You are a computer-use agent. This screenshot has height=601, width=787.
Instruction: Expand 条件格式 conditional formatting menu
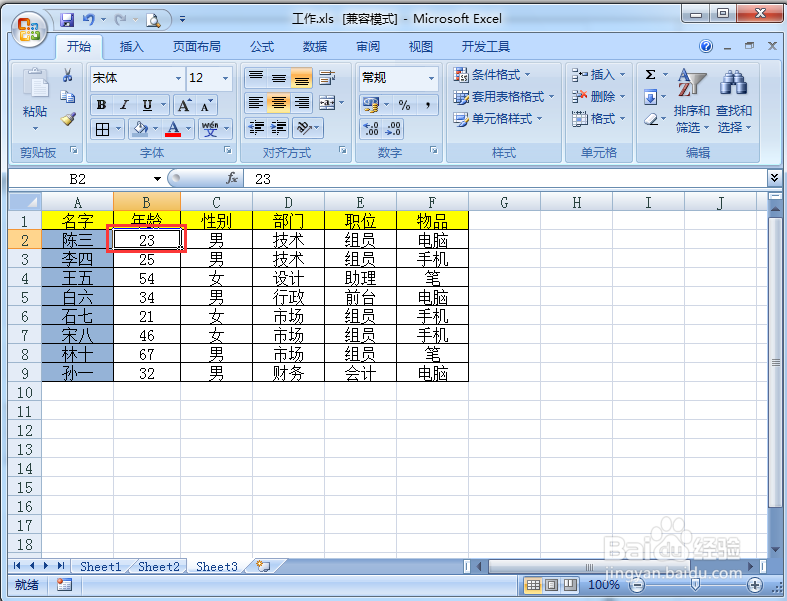491,75
